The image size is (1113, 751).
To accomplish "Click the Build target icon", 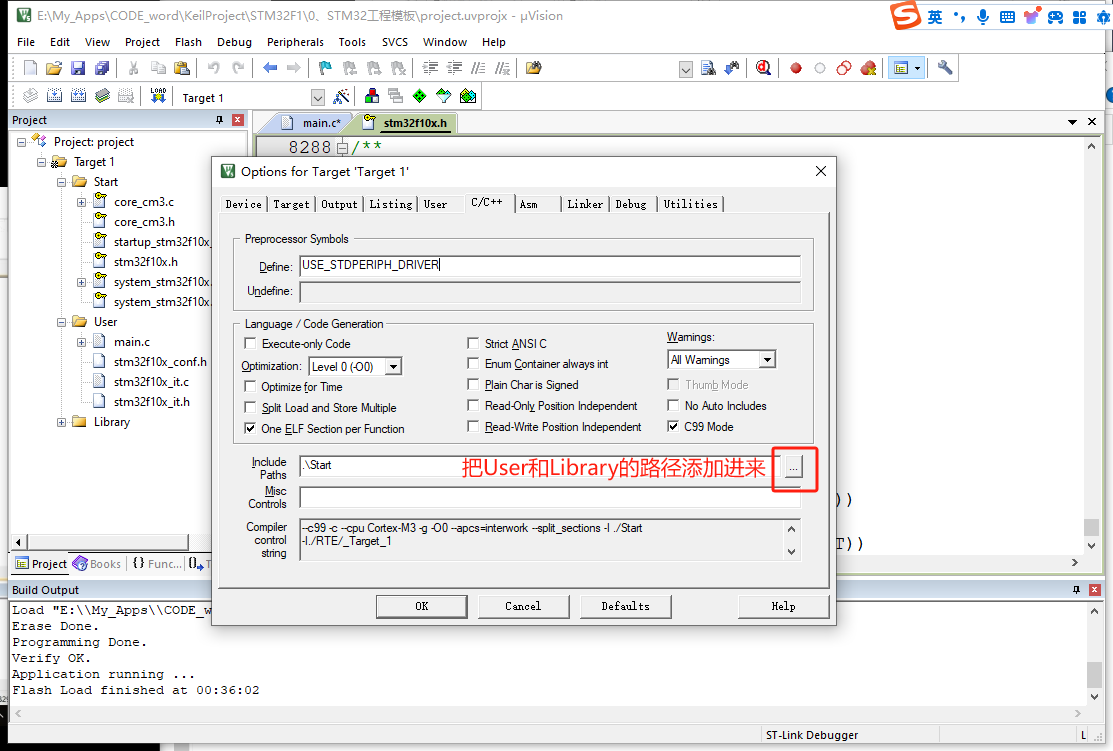I will (x=55, y=96).
